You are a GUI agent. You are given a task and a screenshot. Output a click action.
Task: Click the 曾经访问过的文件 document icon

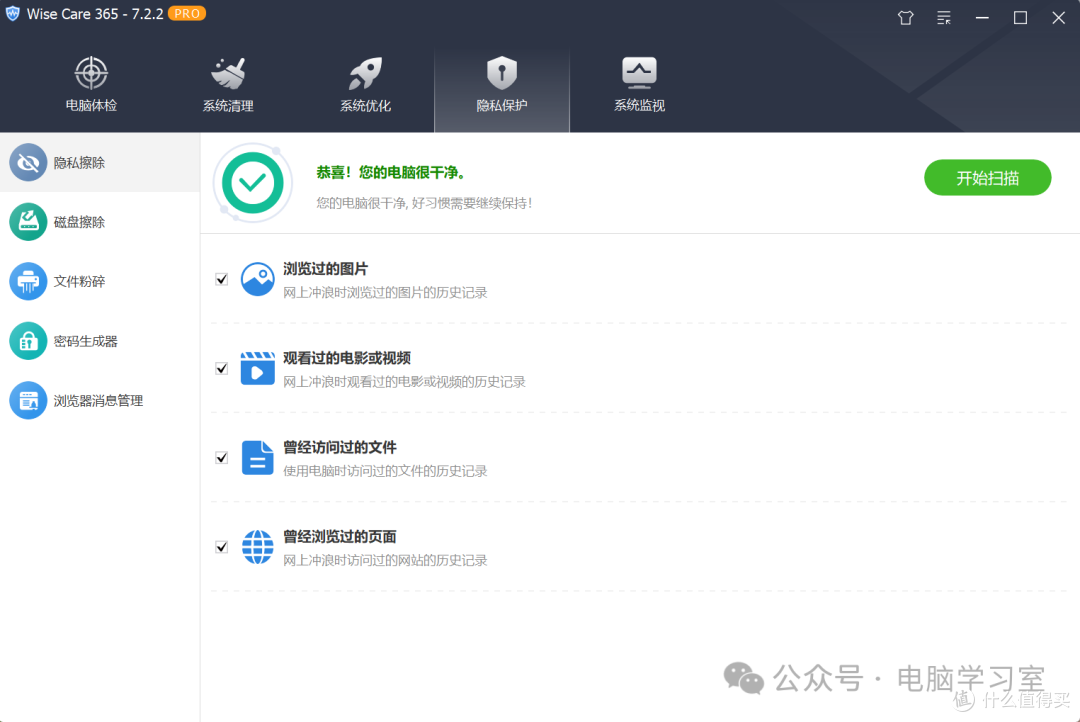coord(258,457)
